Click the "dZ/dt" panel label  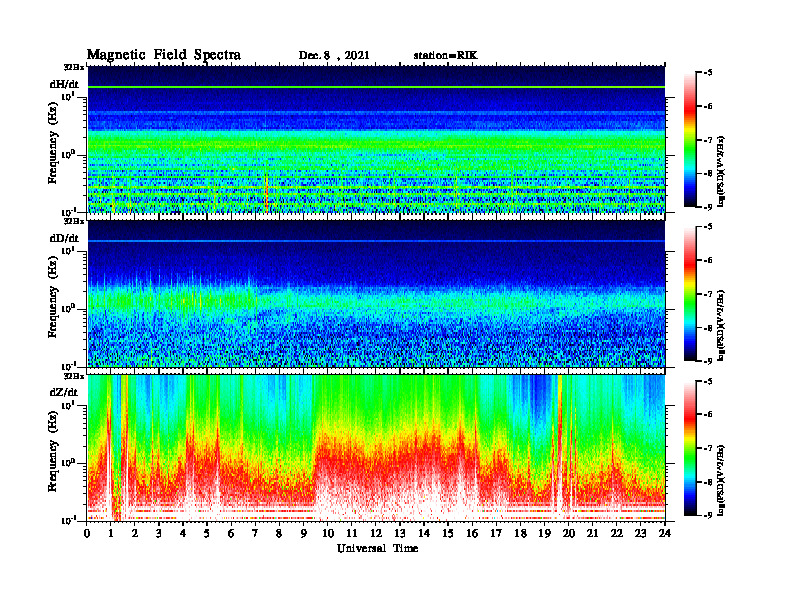[64, 392]
